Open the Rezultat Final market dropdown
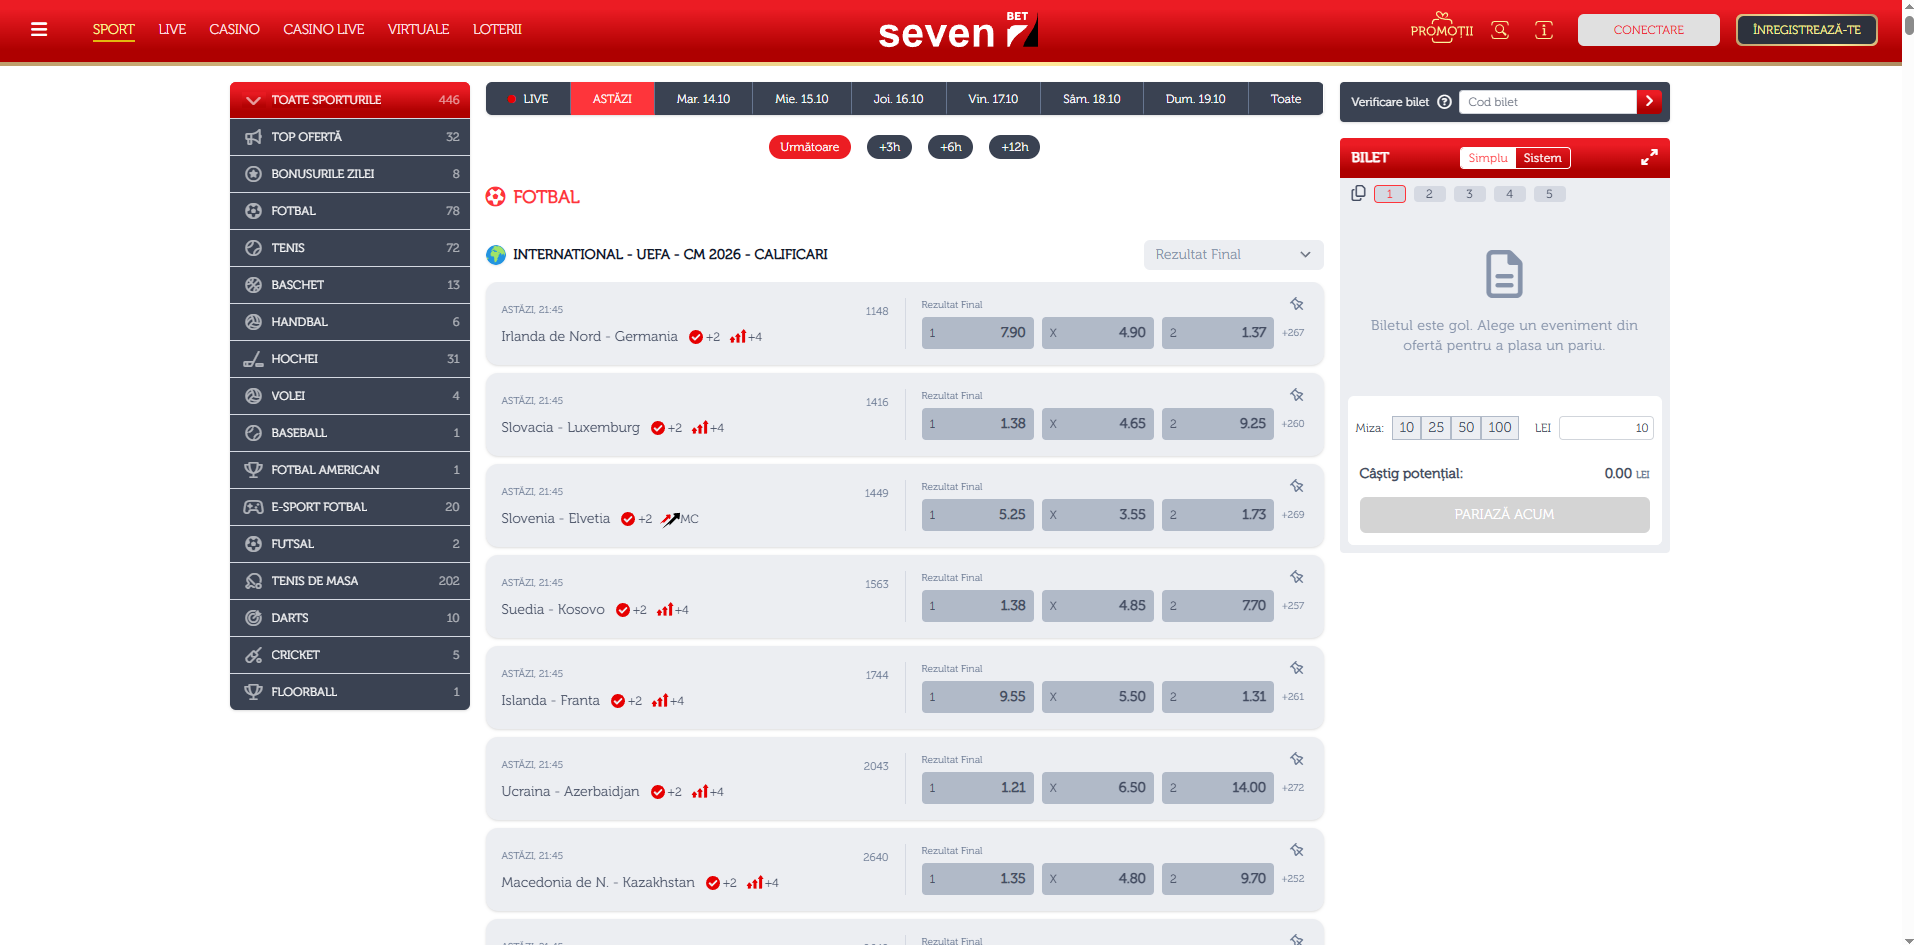Image resolution: width=1914 pixels, height=945 pixels. 1232,255
